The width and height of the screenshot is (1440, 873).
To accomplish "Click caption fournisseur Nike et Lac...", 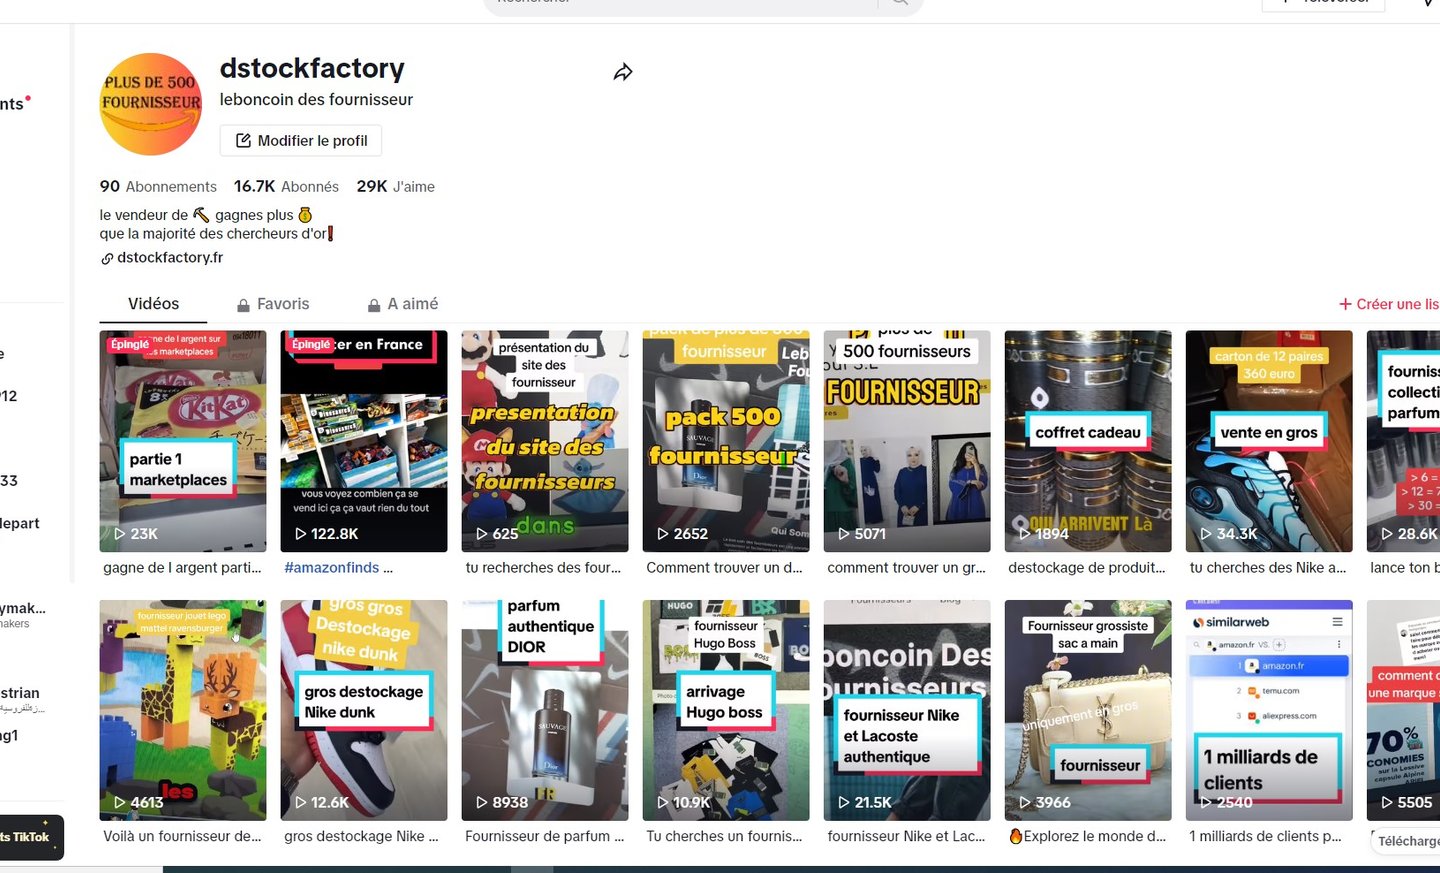I will 906,836.
